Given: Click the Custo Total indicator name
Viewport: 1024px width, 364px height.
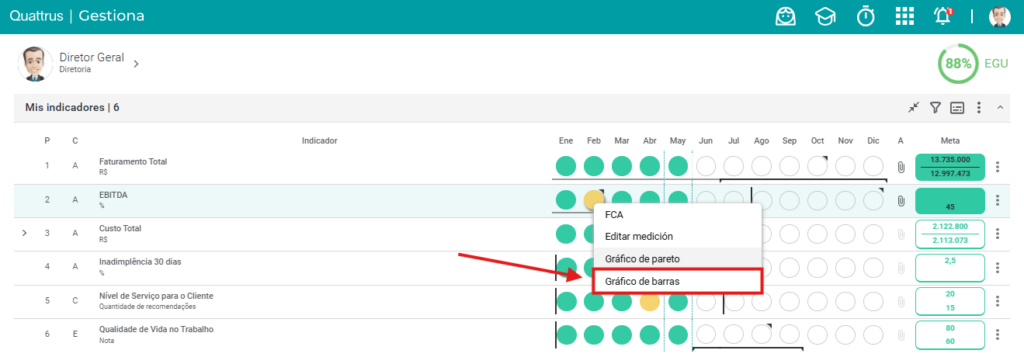Looking at the screenshot, I should [x=120, y=229].
